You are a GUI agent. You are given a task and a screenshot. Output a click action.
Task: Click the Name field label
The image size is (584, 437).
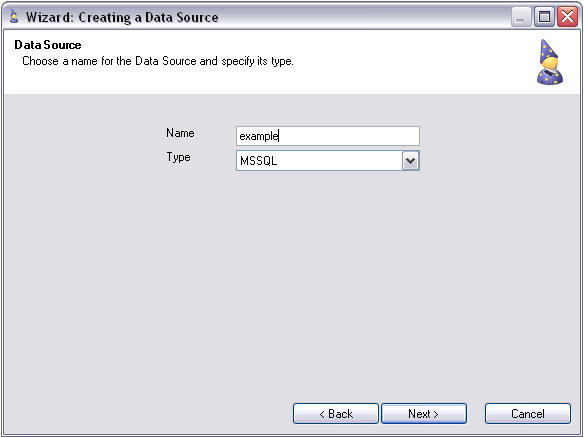coord(180,133)
